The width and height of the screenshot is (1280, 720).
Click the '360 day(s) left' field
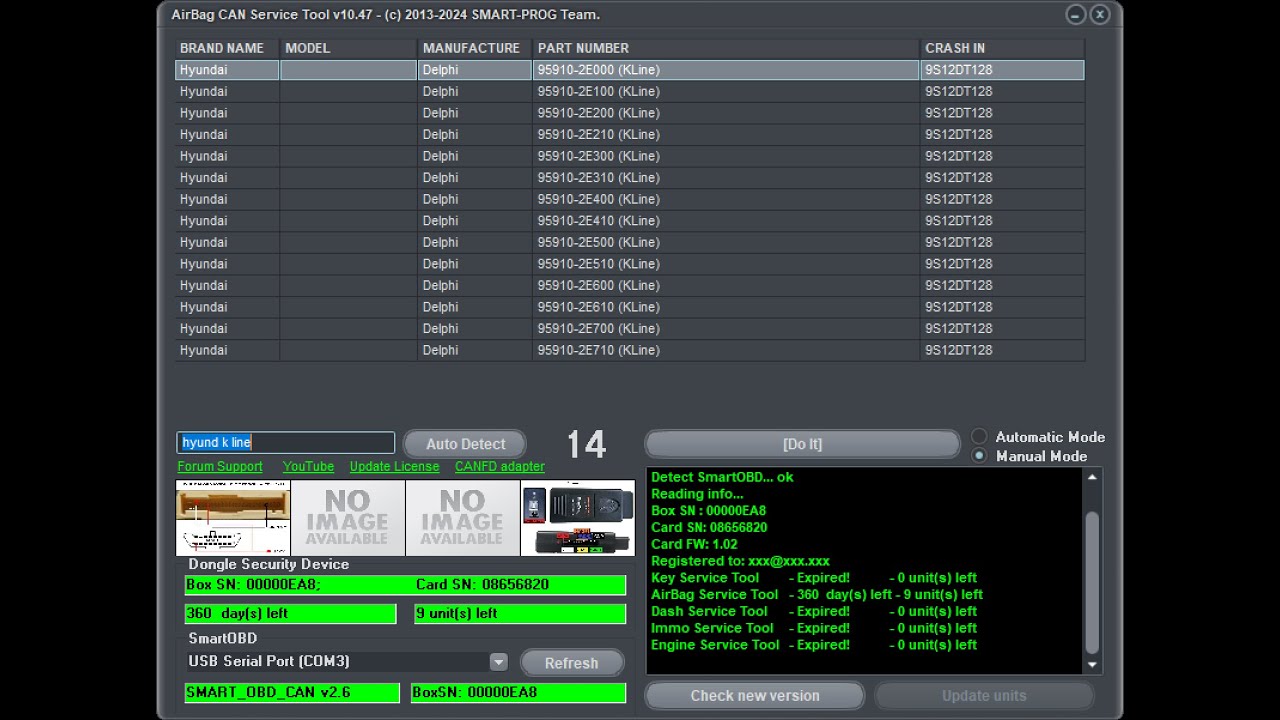click(290, 614)
